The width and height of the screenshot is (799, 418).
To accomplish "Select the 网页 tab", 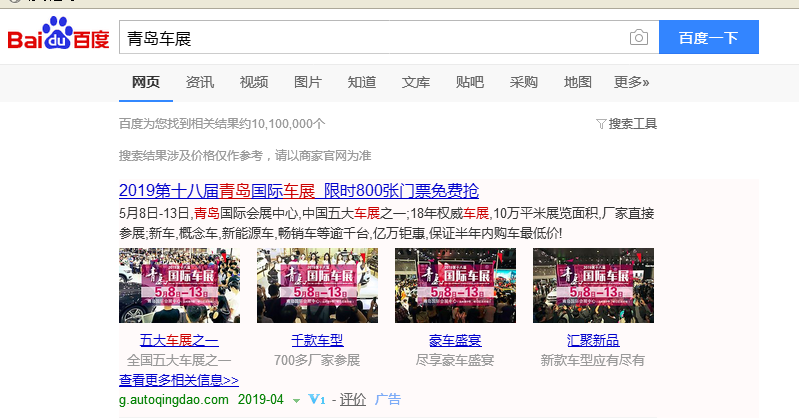I will click(146, 82).
